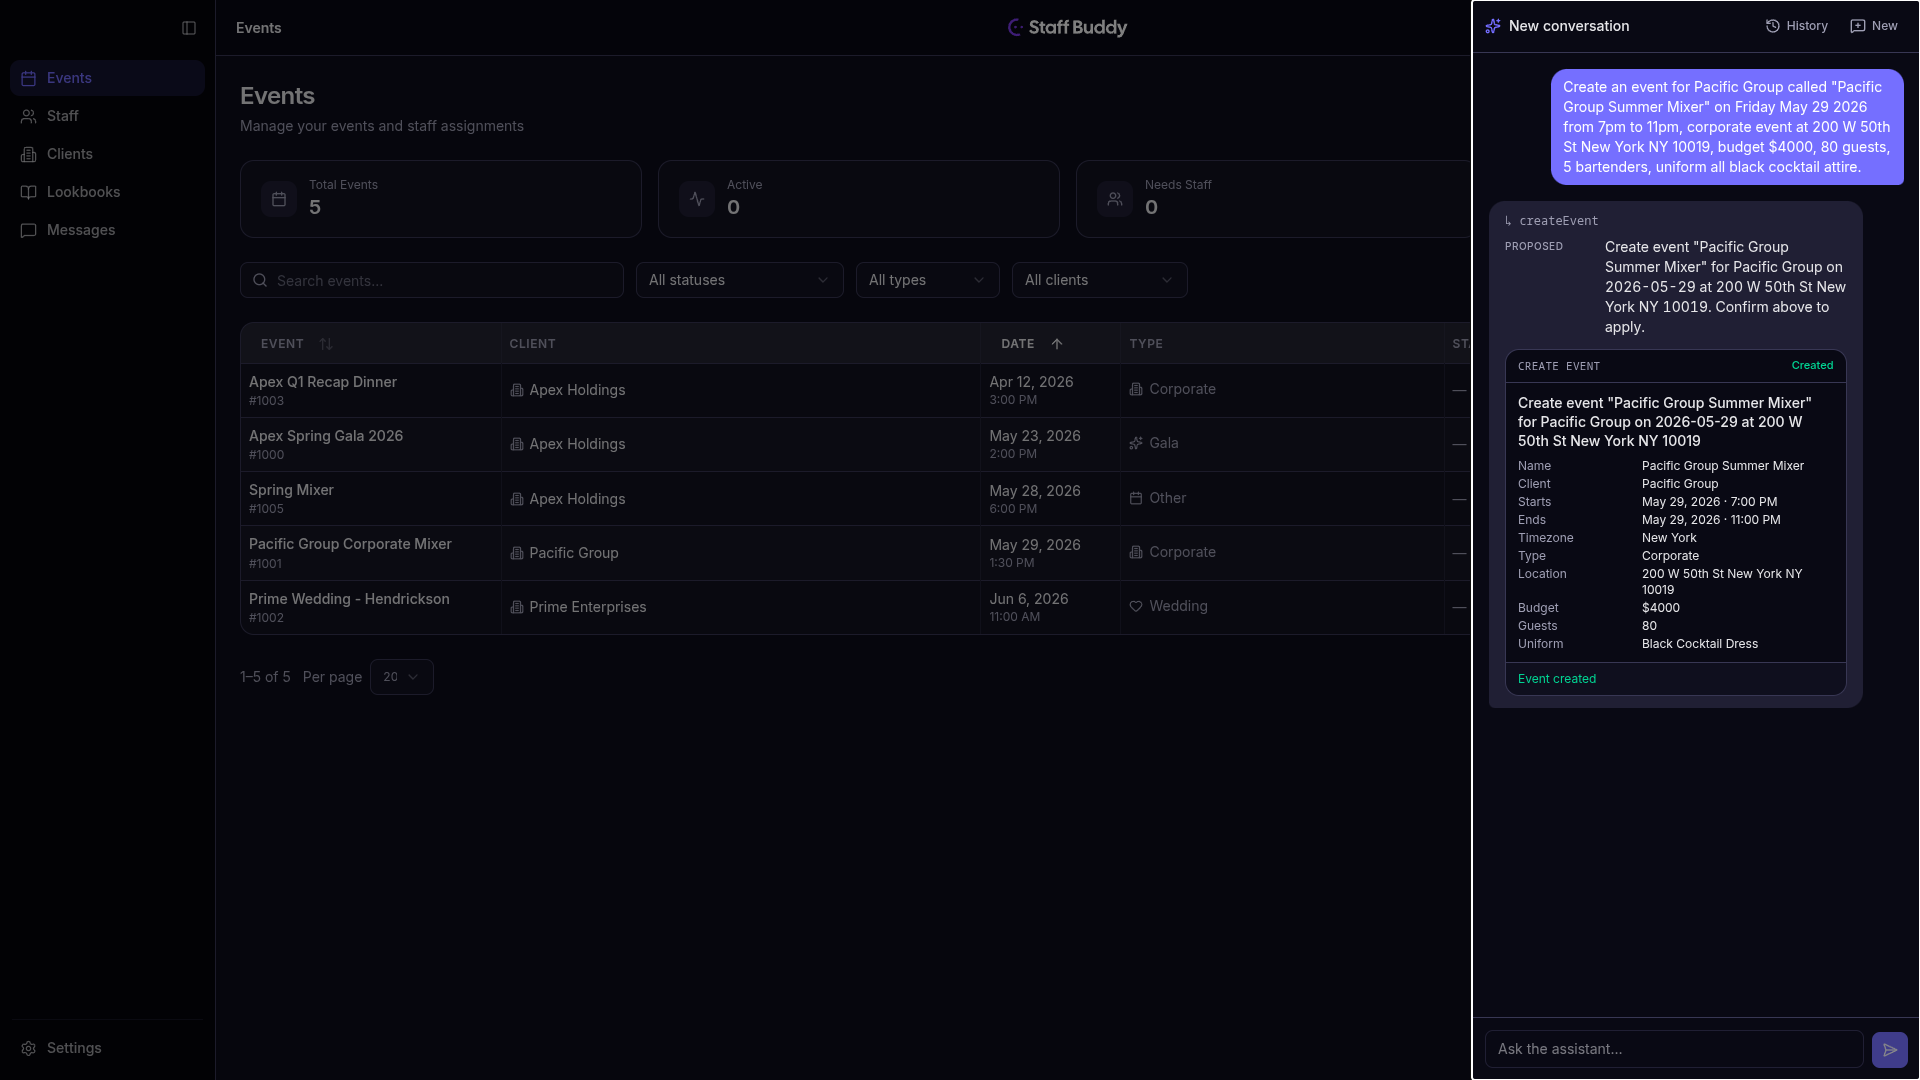Focus the Ask the assistant input
The width and height of the screenshot is (1920, 1080).
point(1674,1049)
